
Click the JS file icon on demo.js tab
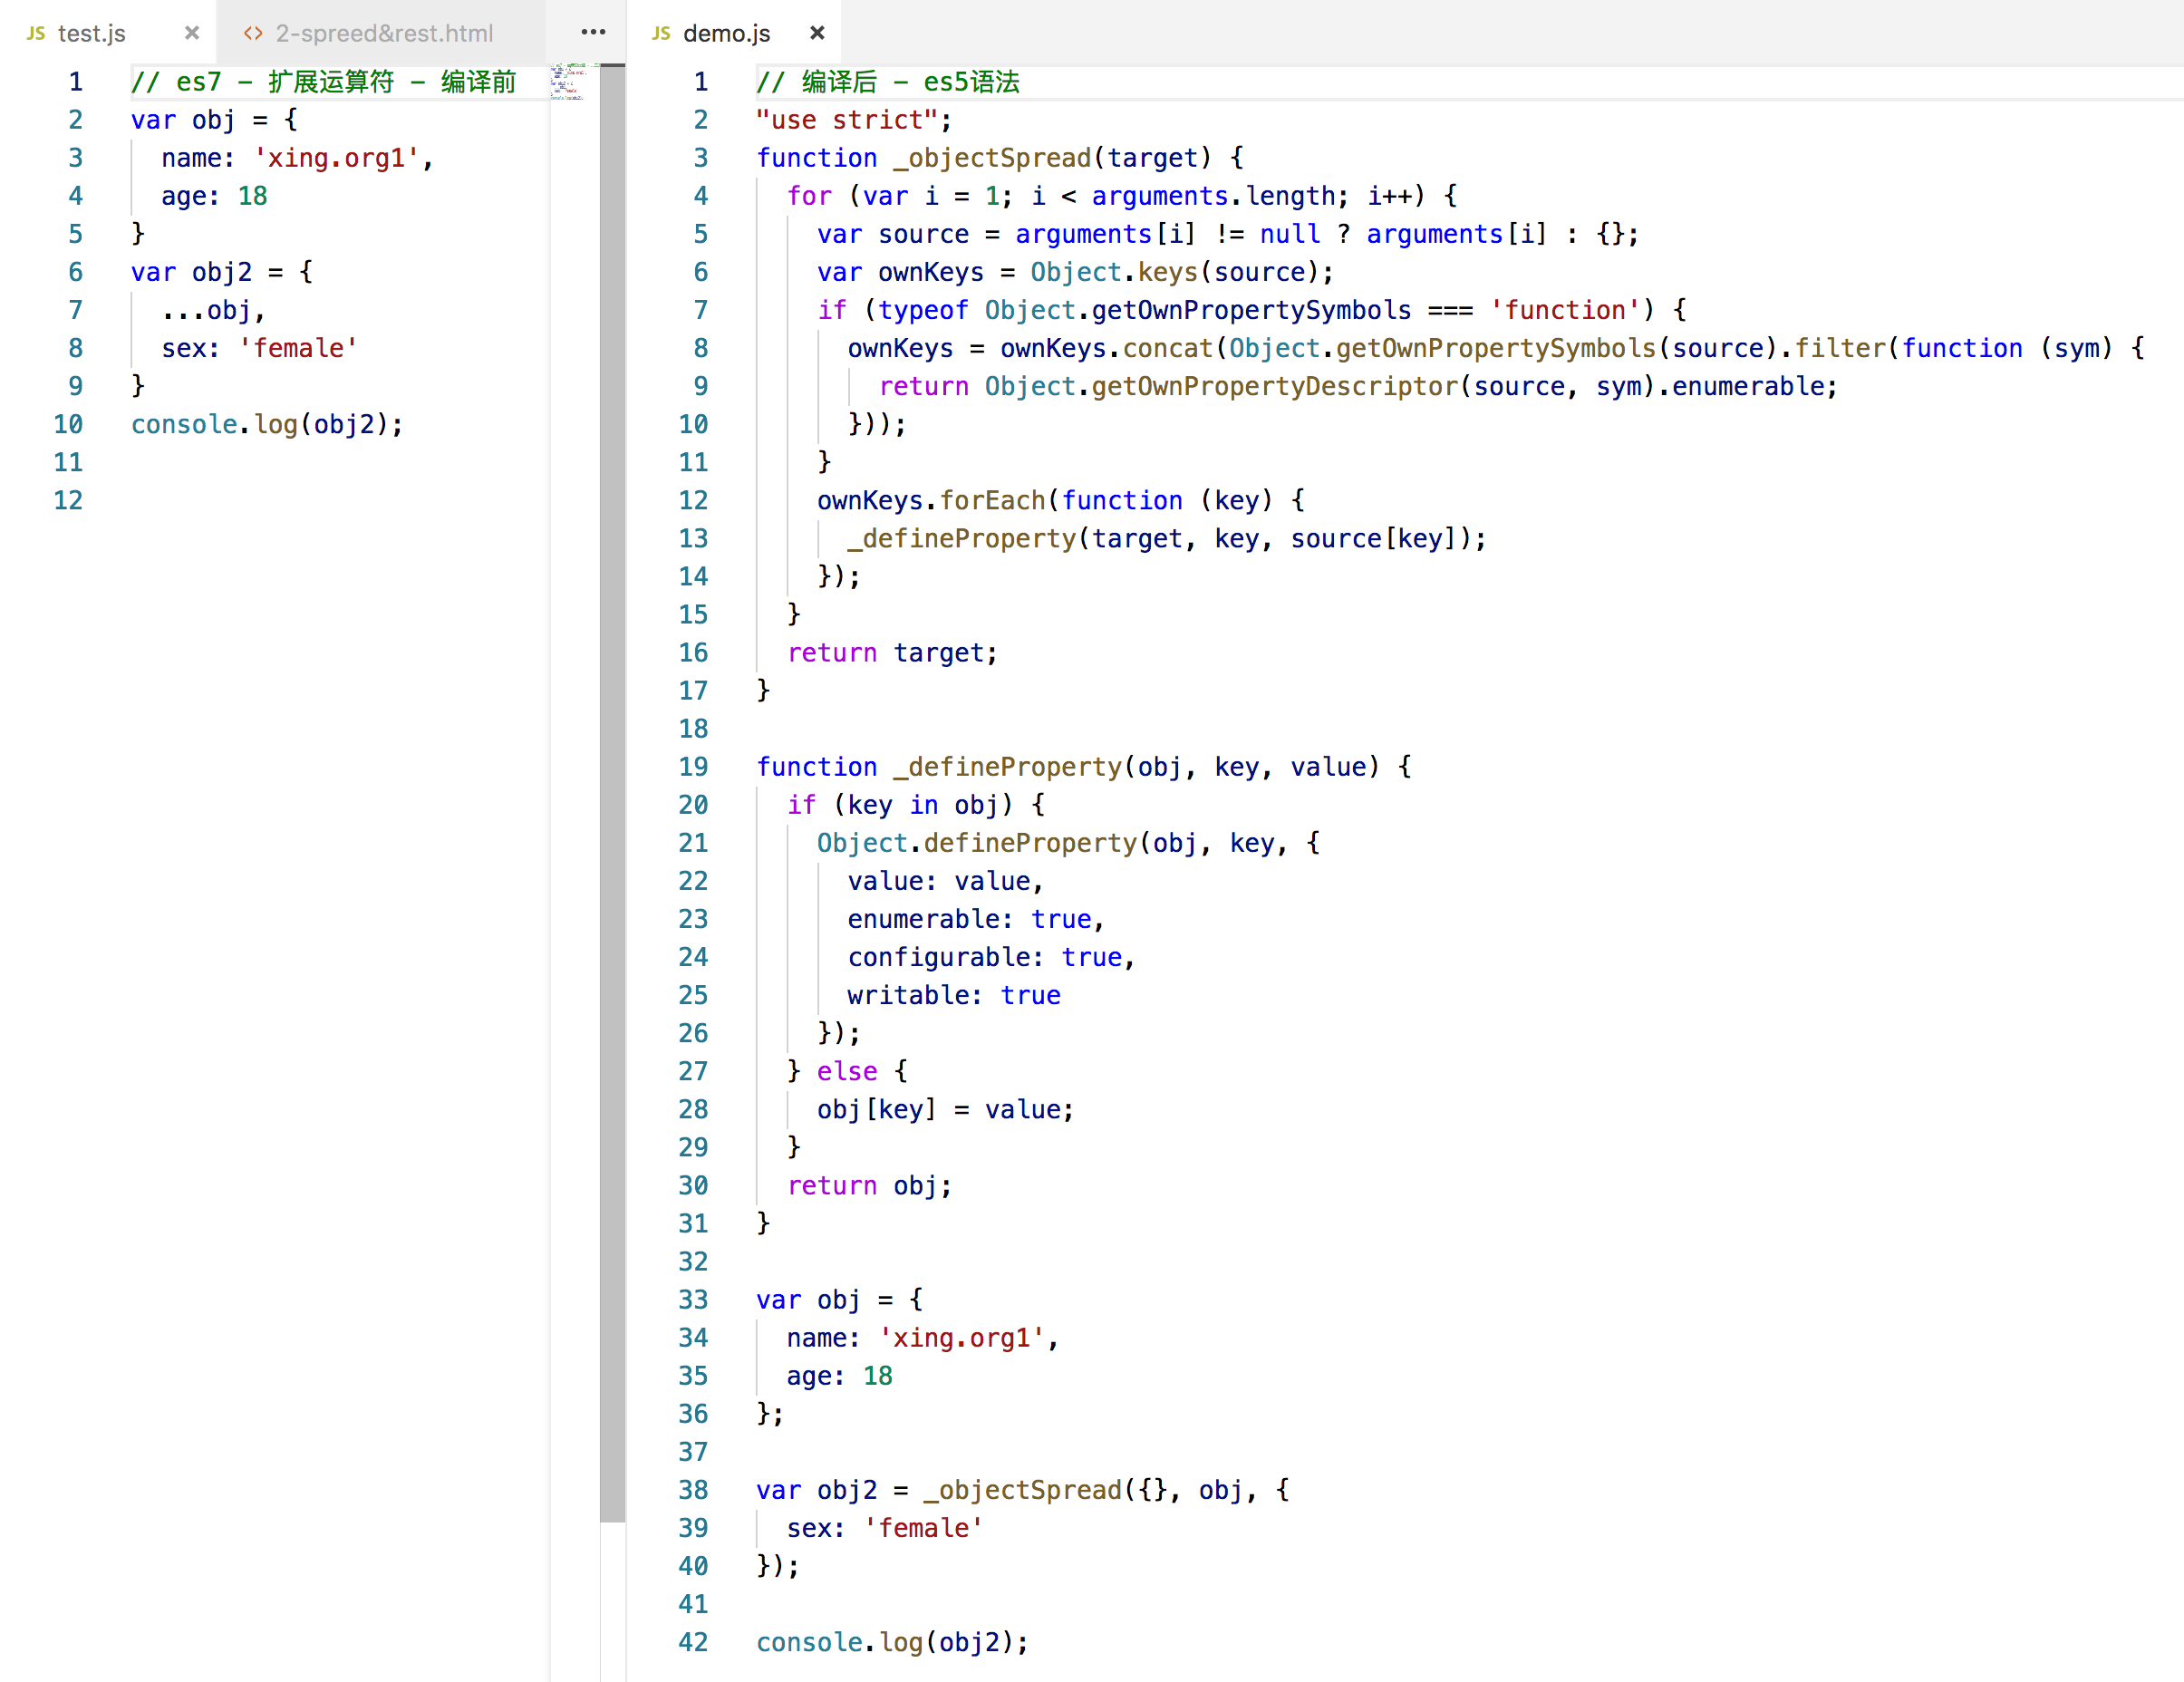[x=661, y=33]
